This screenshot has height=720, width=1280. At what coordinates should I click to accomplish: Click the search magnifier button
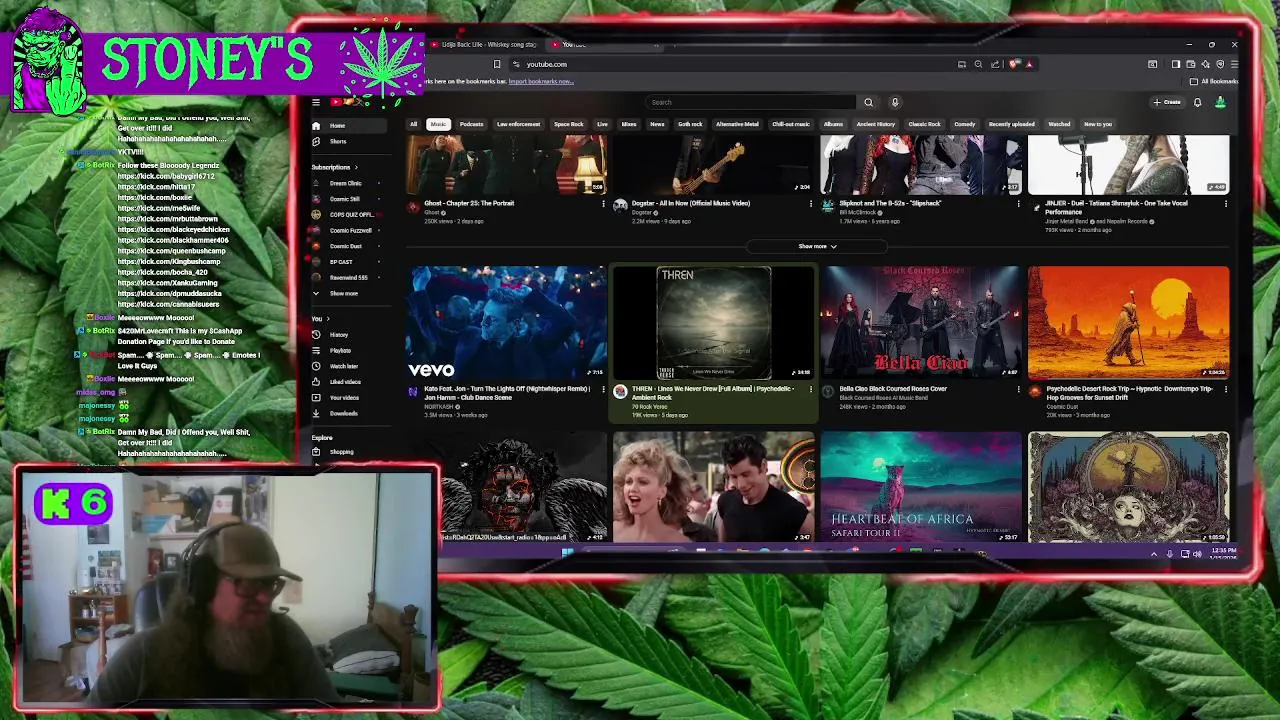point(868,102)
